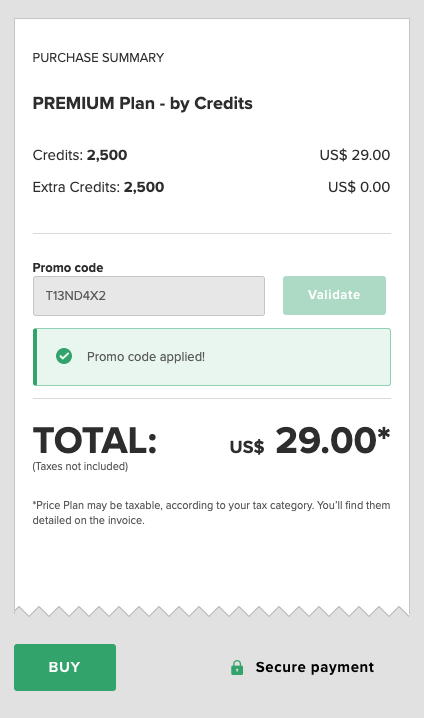Click the asterisk beside the total price
The width and height of the screenshot is (424, 718).
click(x=384, y=434)
